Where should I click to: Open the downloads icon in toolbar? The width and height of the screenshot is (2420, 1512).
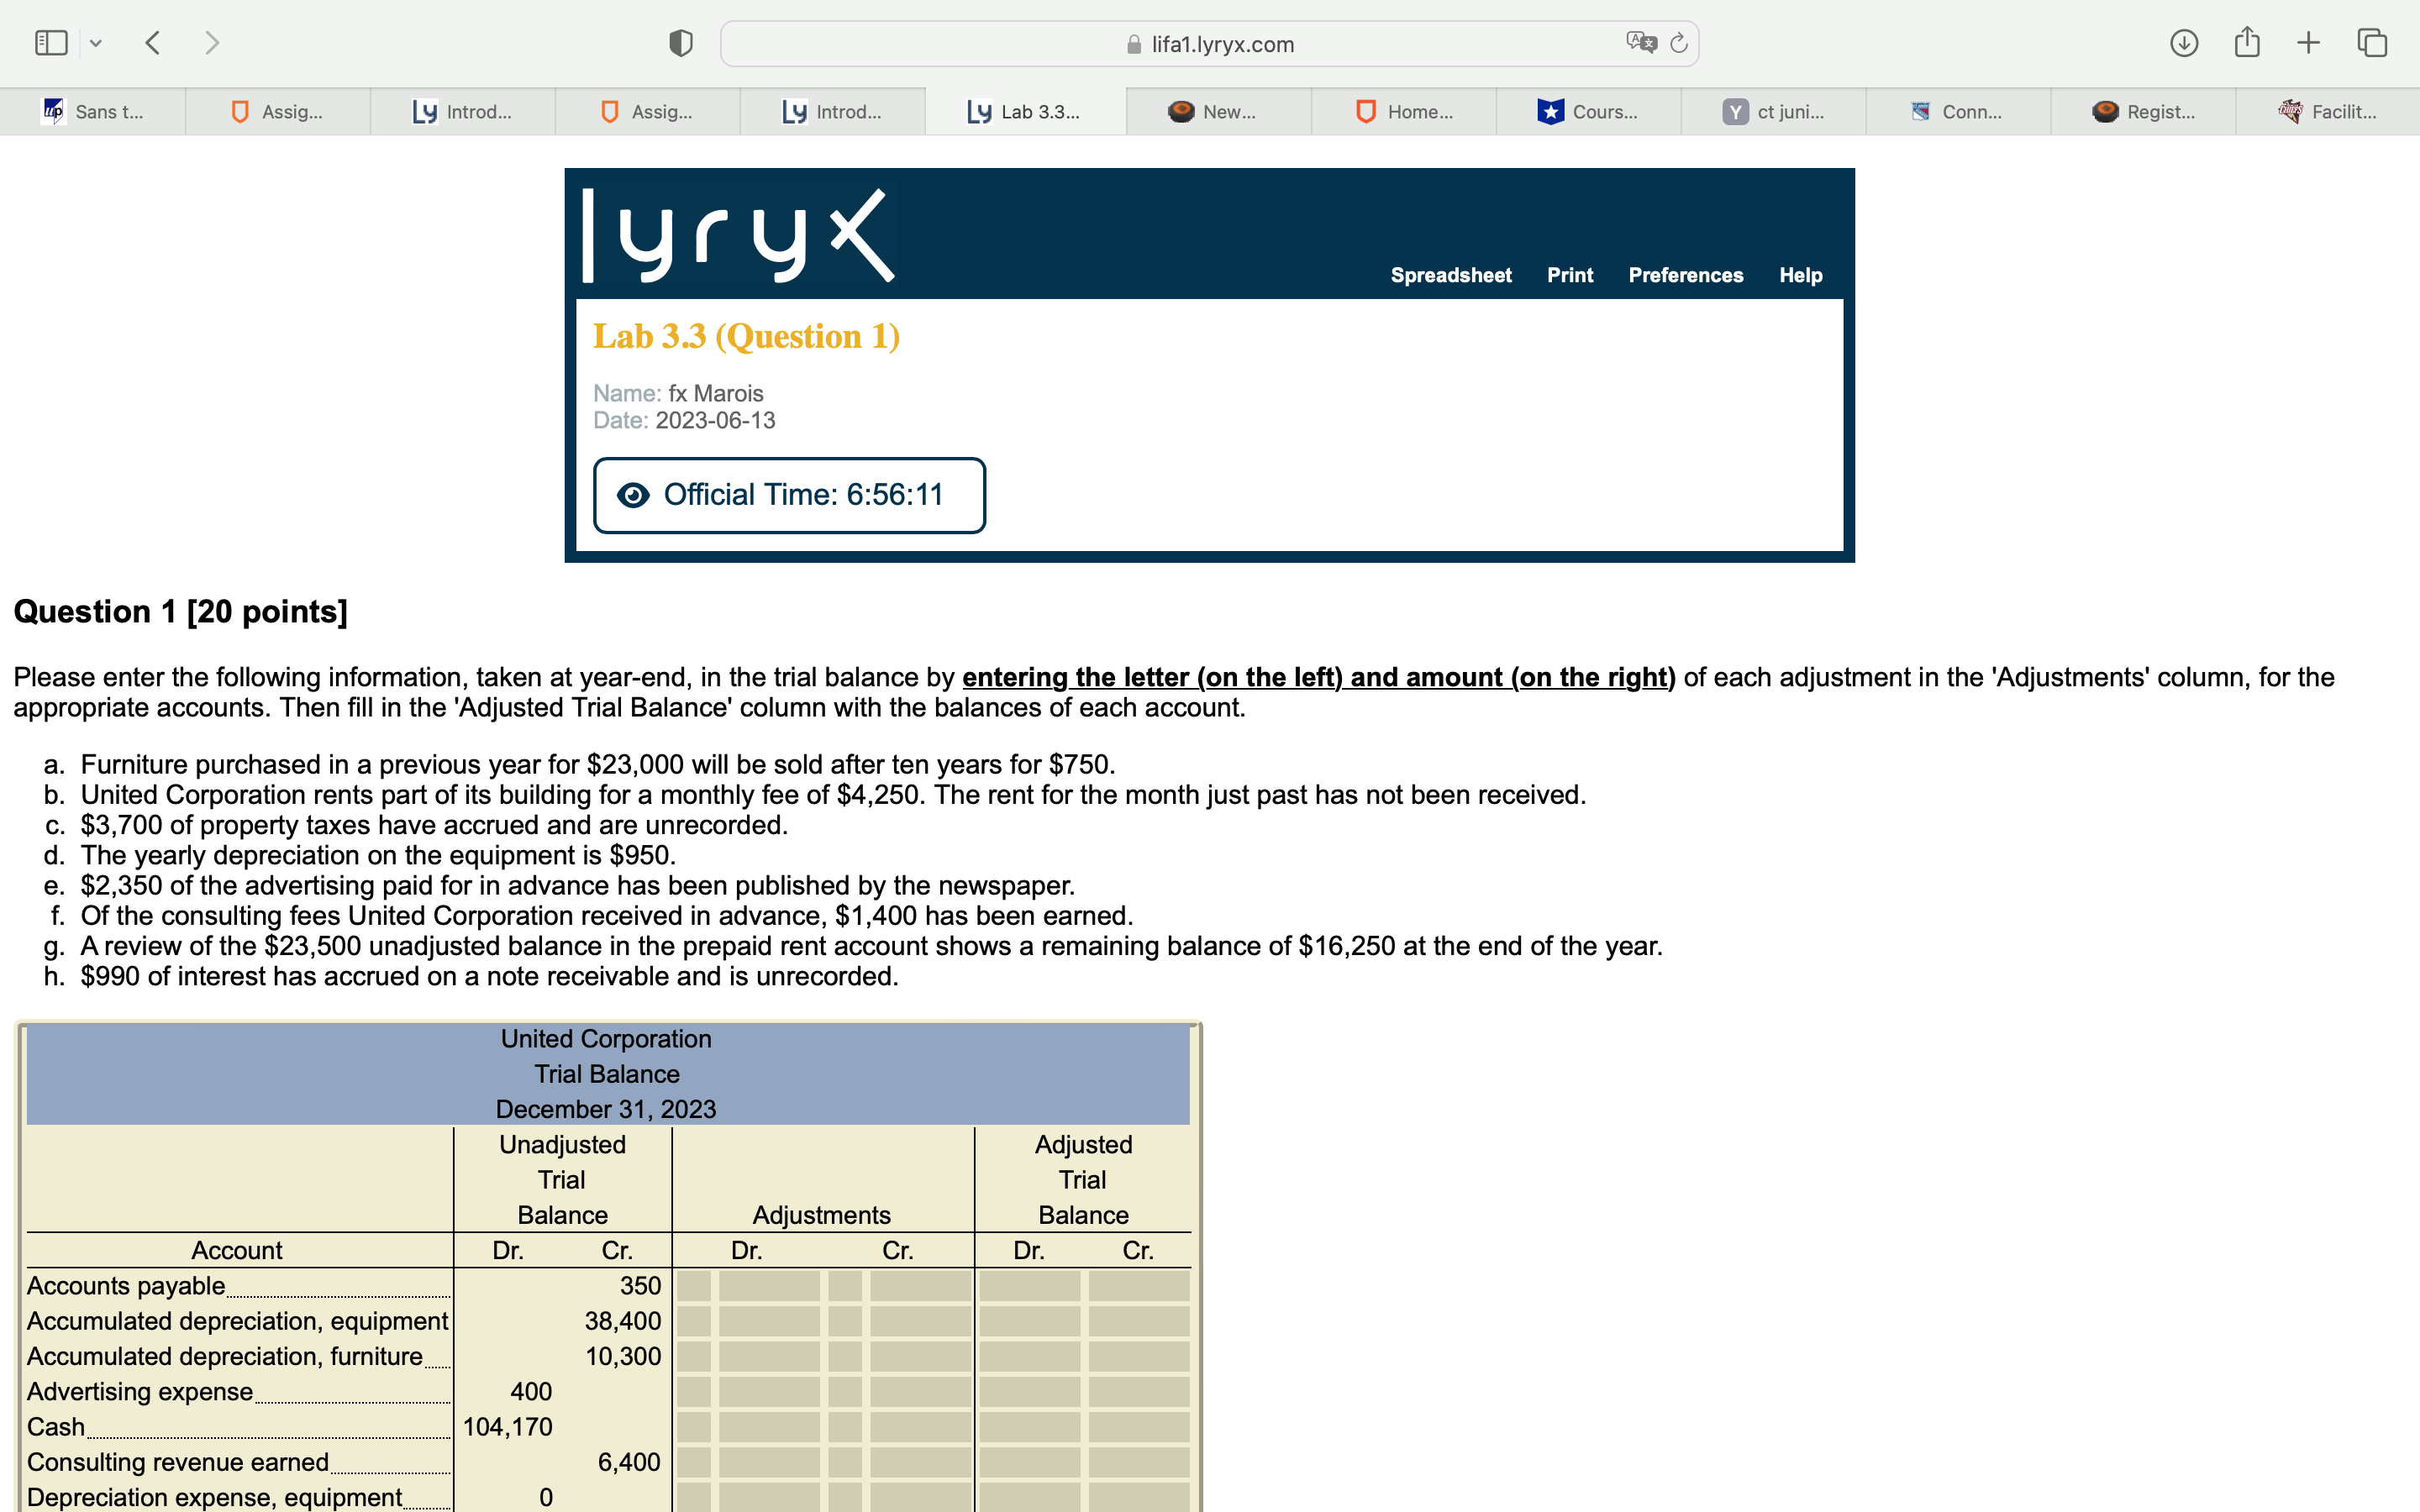coord(2184,43)
